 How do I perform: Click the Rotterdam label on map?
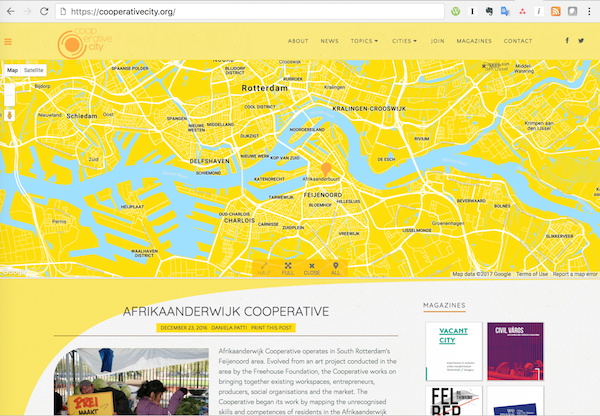(x=264, y=88)
